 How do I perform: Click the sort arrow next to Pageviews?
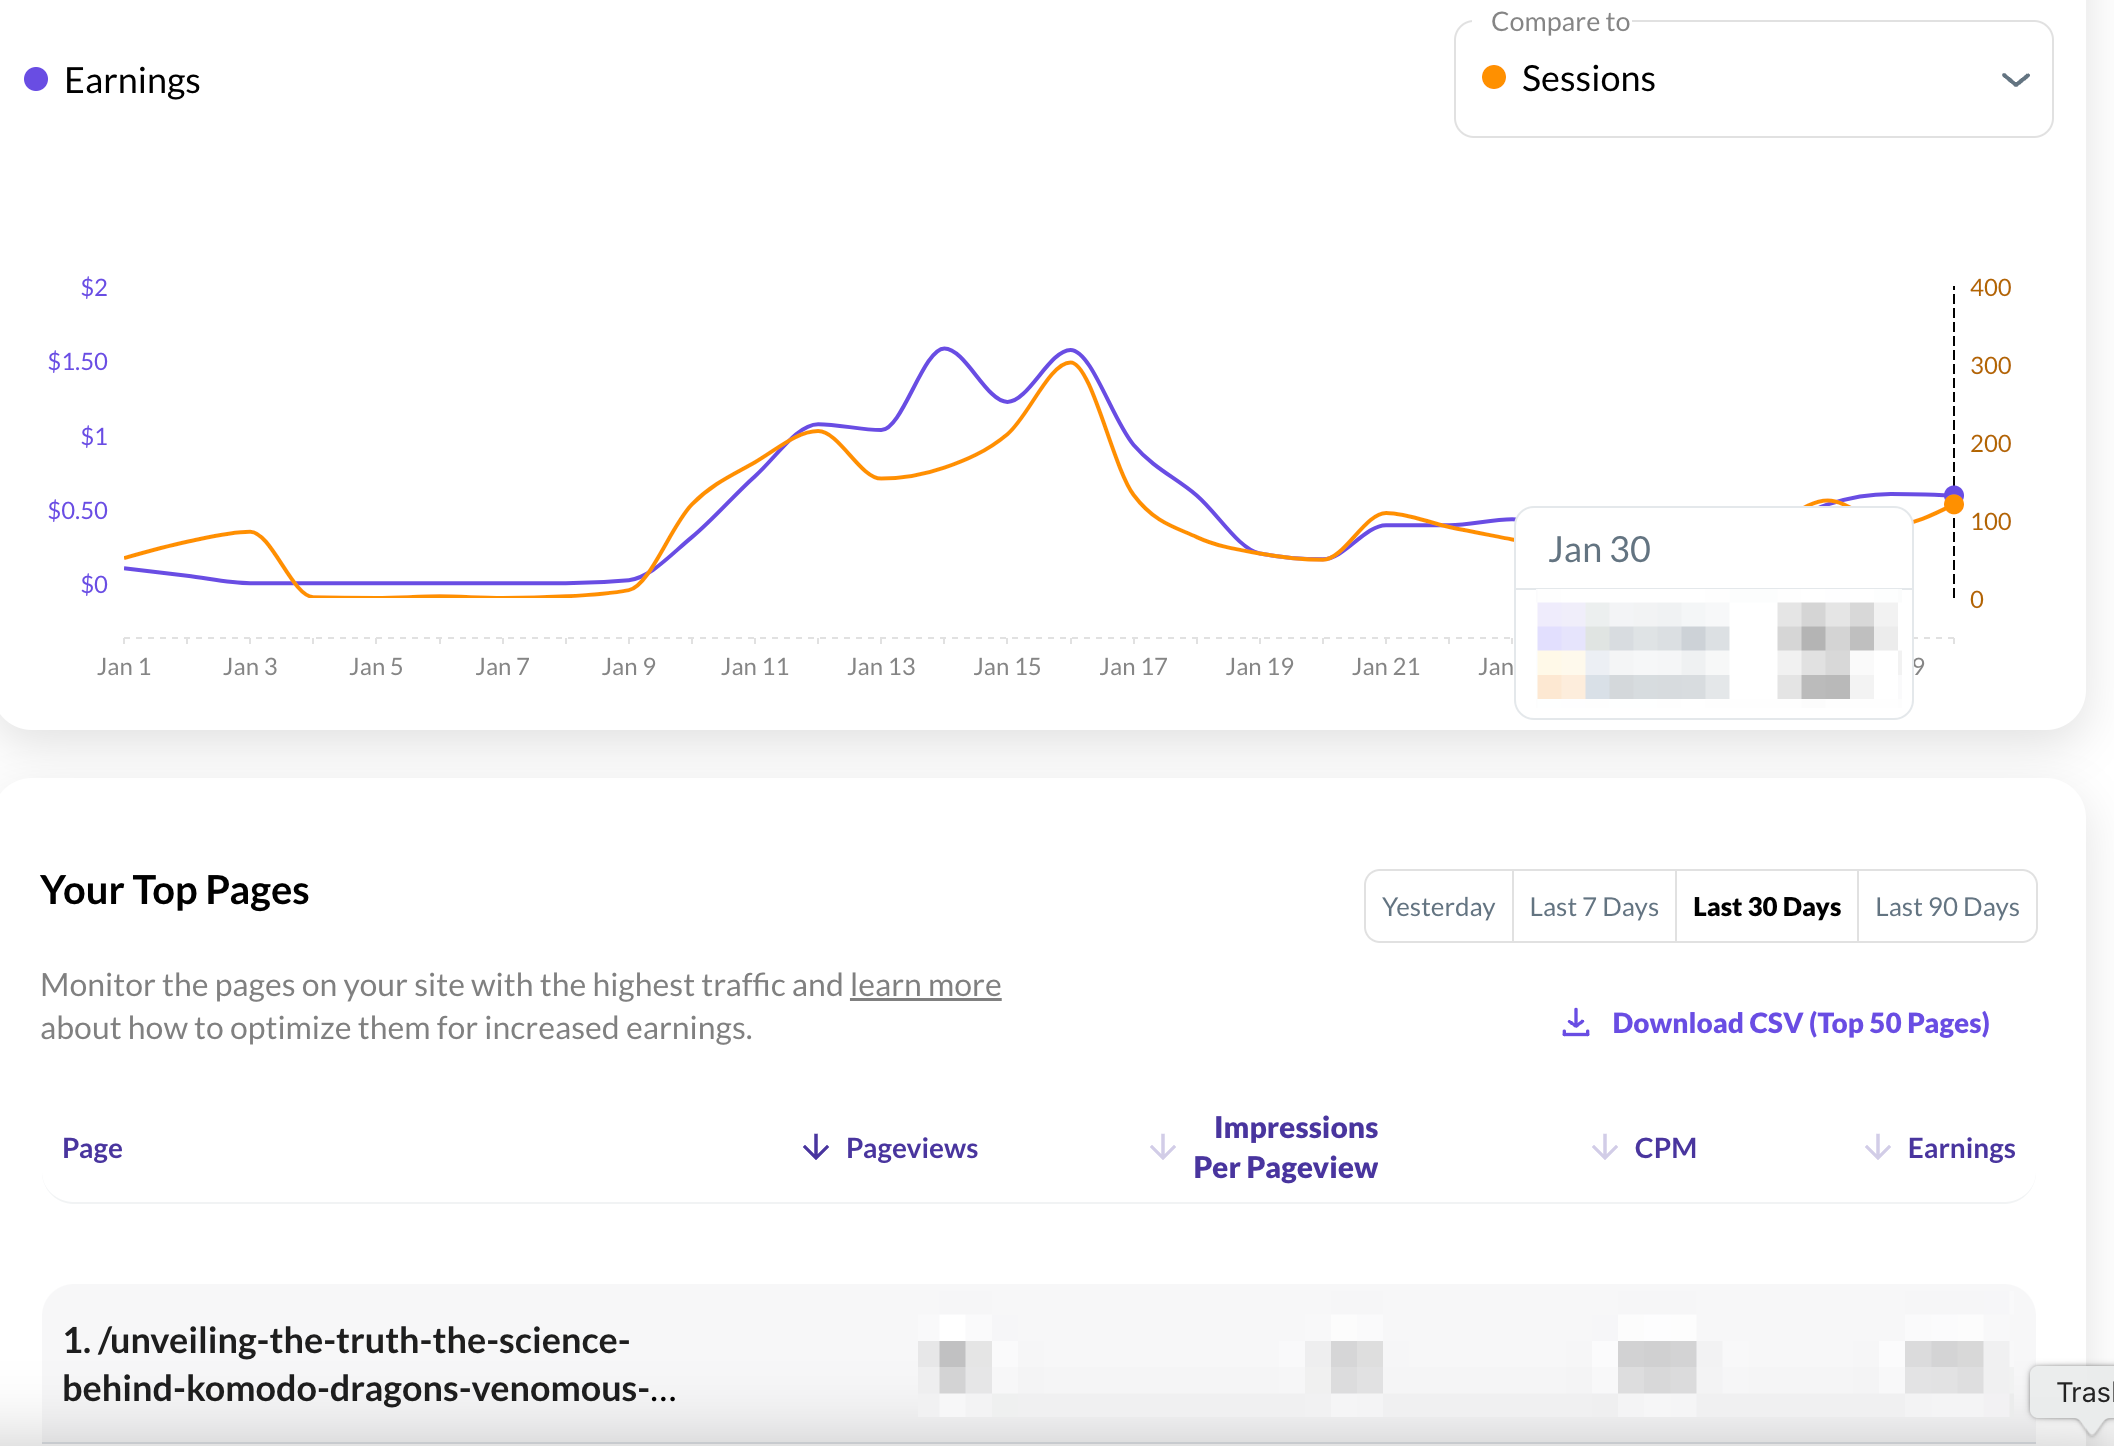pos(816,1148)
